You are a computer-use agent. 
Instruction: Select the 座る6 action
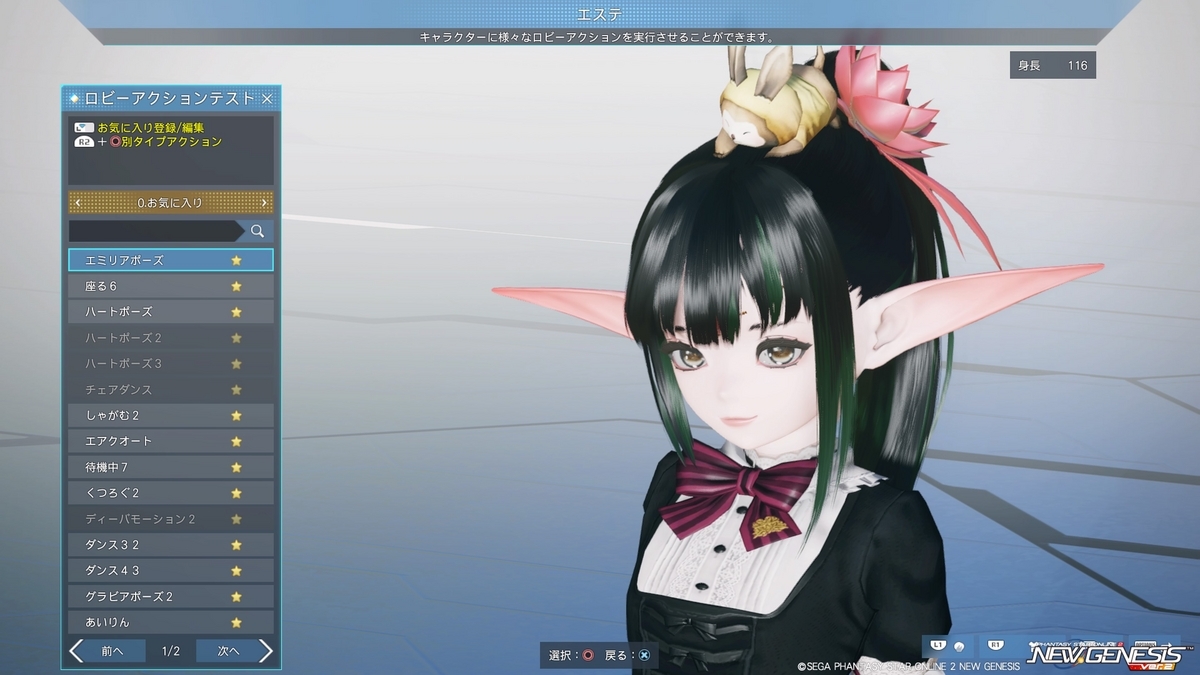(x=171, y=286)
